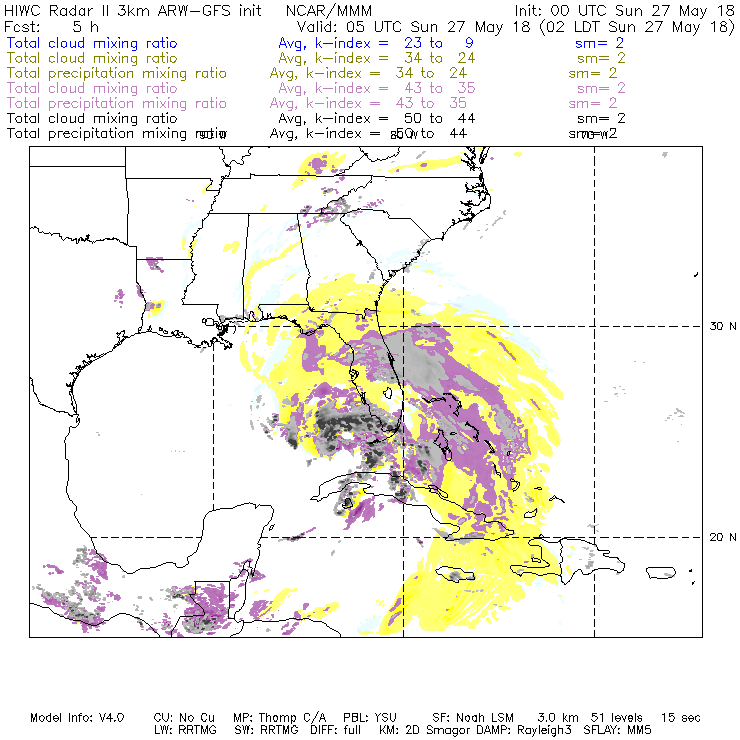Click the "CU: No Cu" setting text
This screenshot has height=740, width=740.
pyautogui.click(x=184, y=718)
